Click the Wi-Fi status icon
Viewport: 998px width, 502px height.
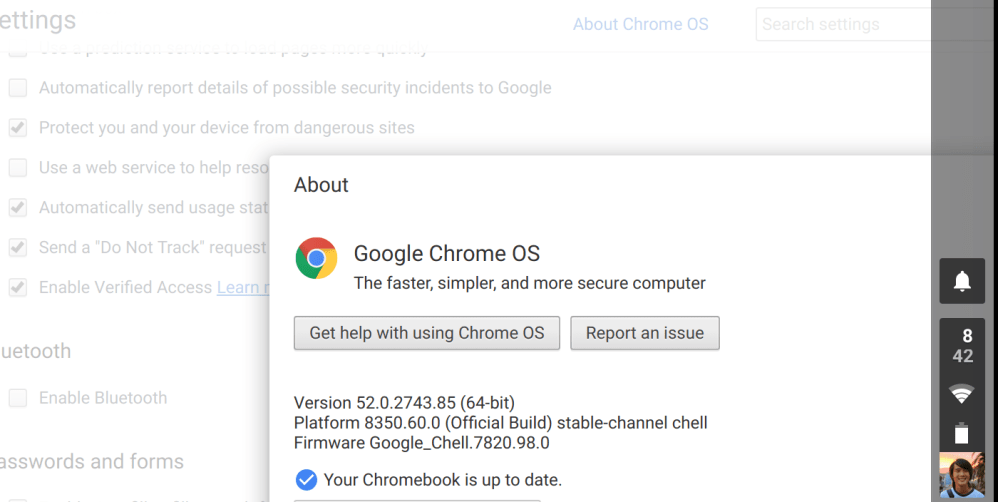click(x=962, y=394)
